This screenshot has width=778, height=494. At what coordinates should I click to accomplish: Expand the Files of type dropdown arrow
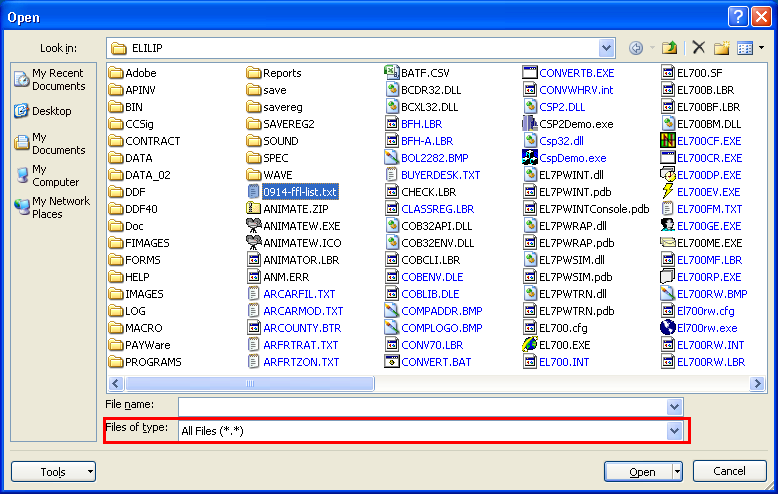tap(674, 431)
